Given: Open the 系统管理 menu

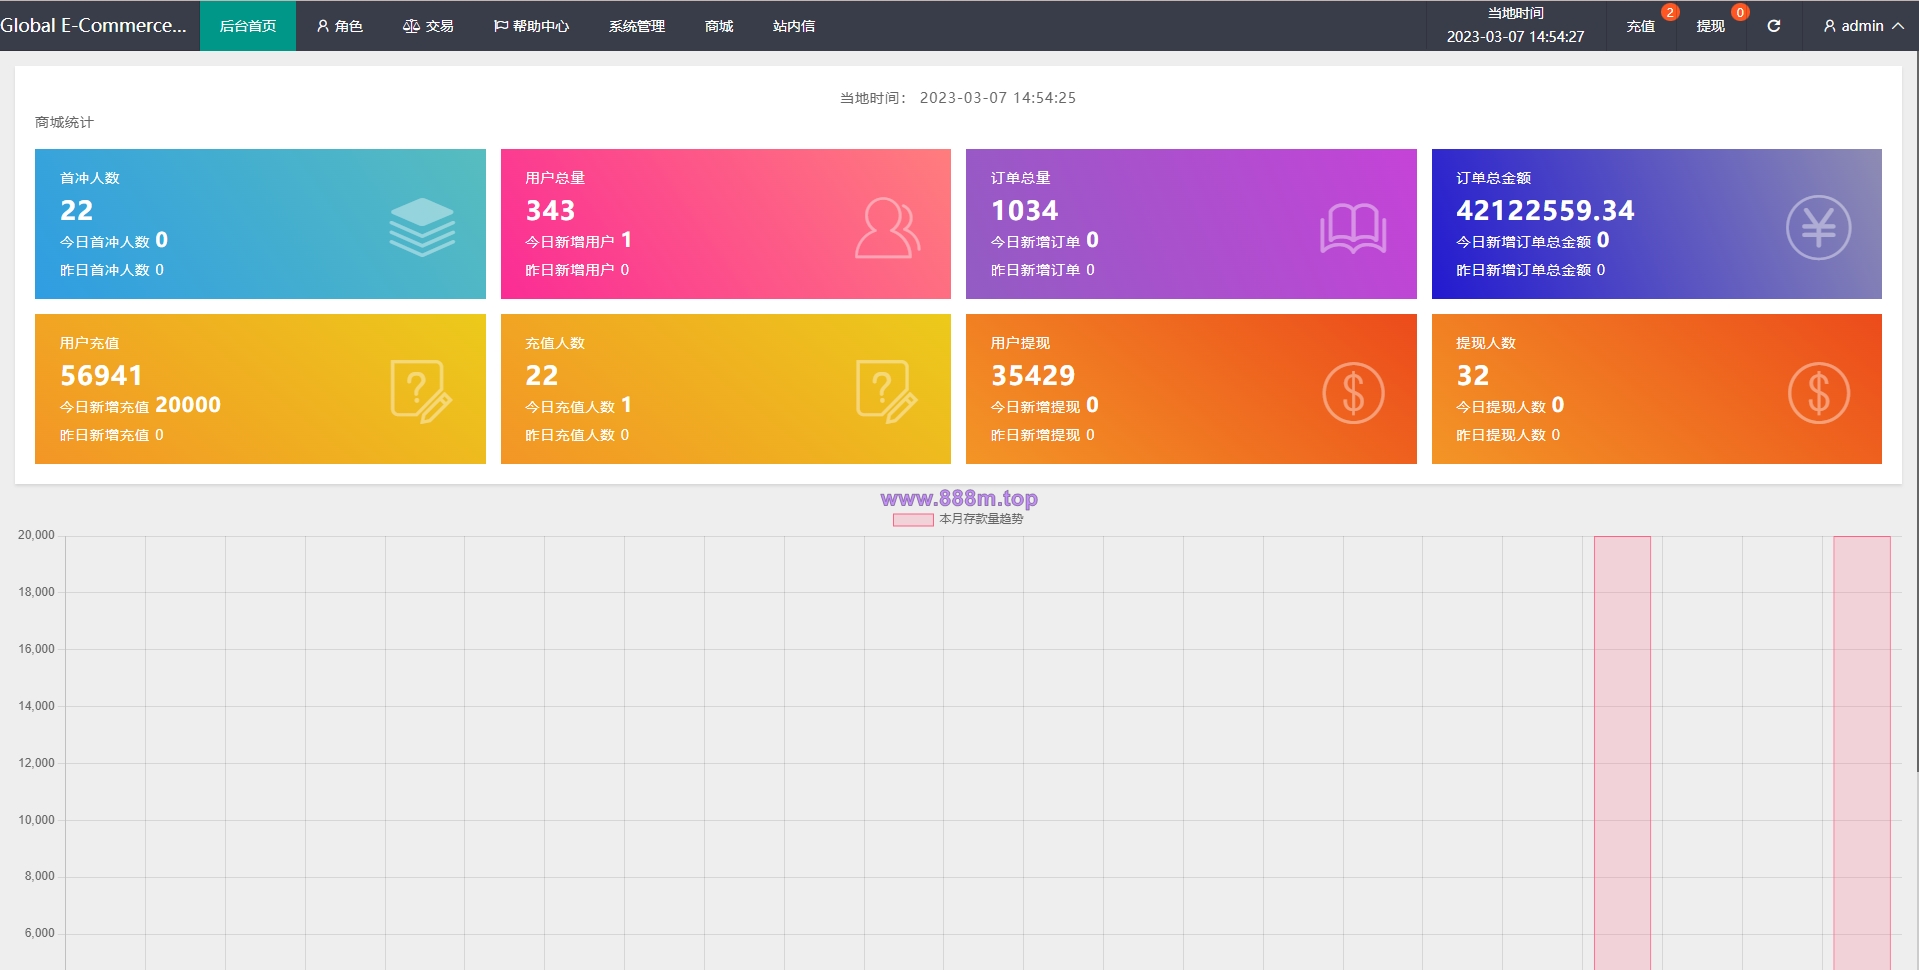Looking at the screenshot, I should 637,26.
